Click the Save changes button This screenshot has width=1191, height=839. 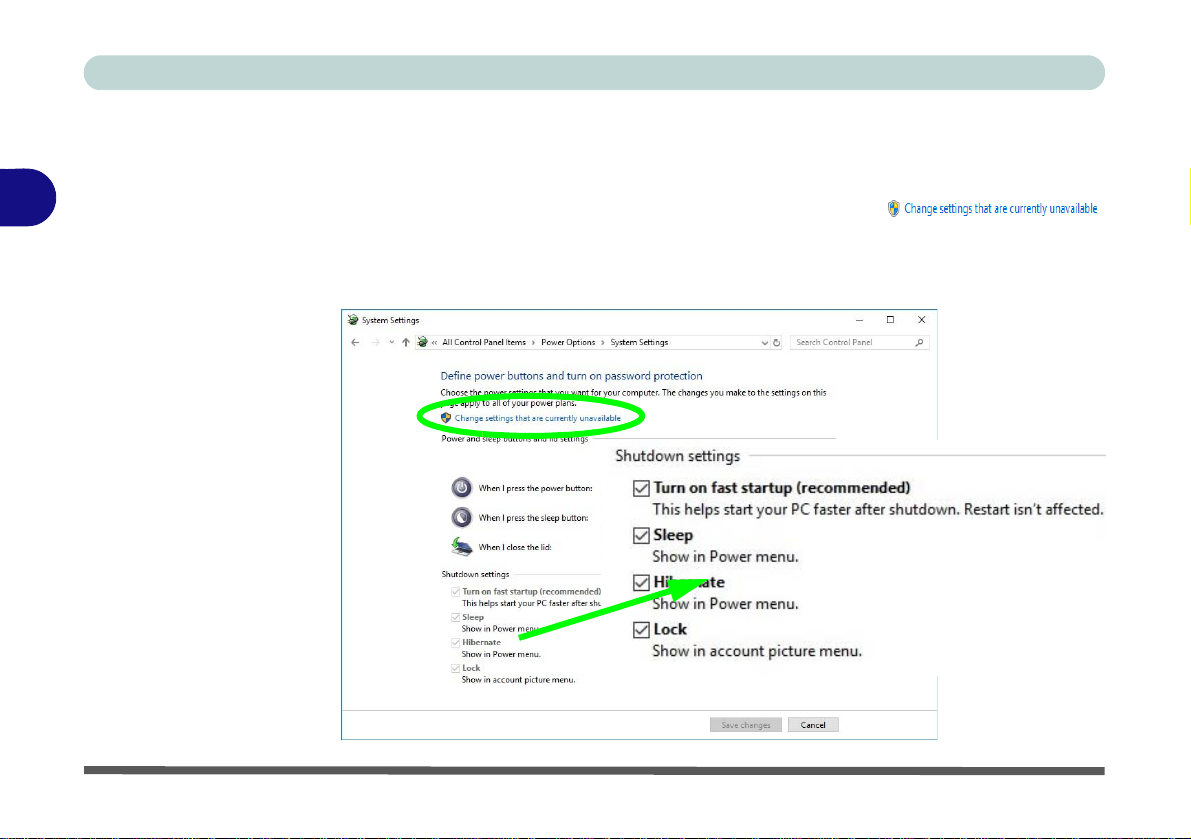tap(746, 725)
